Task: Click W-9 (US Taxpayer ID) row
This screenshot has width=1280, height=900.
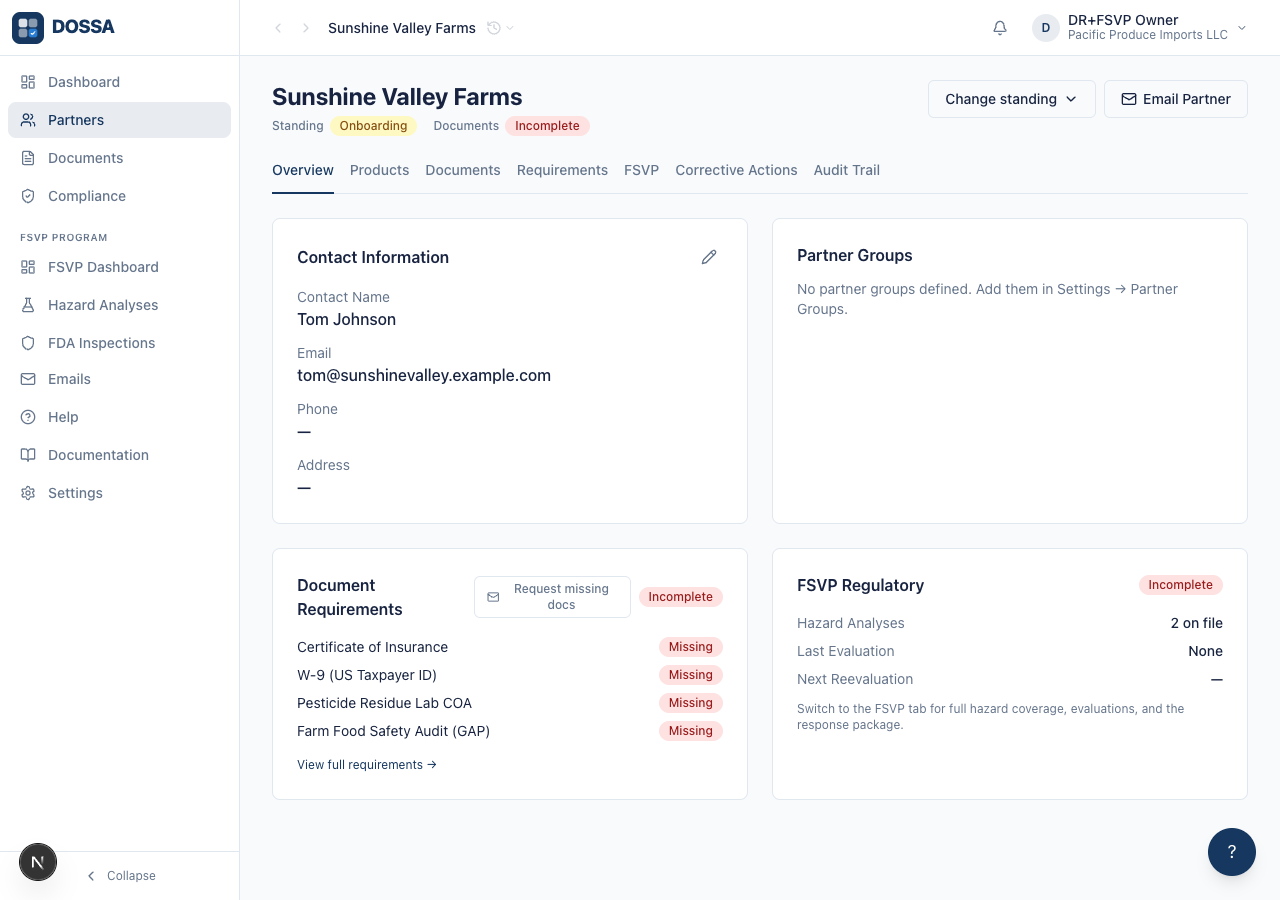Action: point(510,675)
